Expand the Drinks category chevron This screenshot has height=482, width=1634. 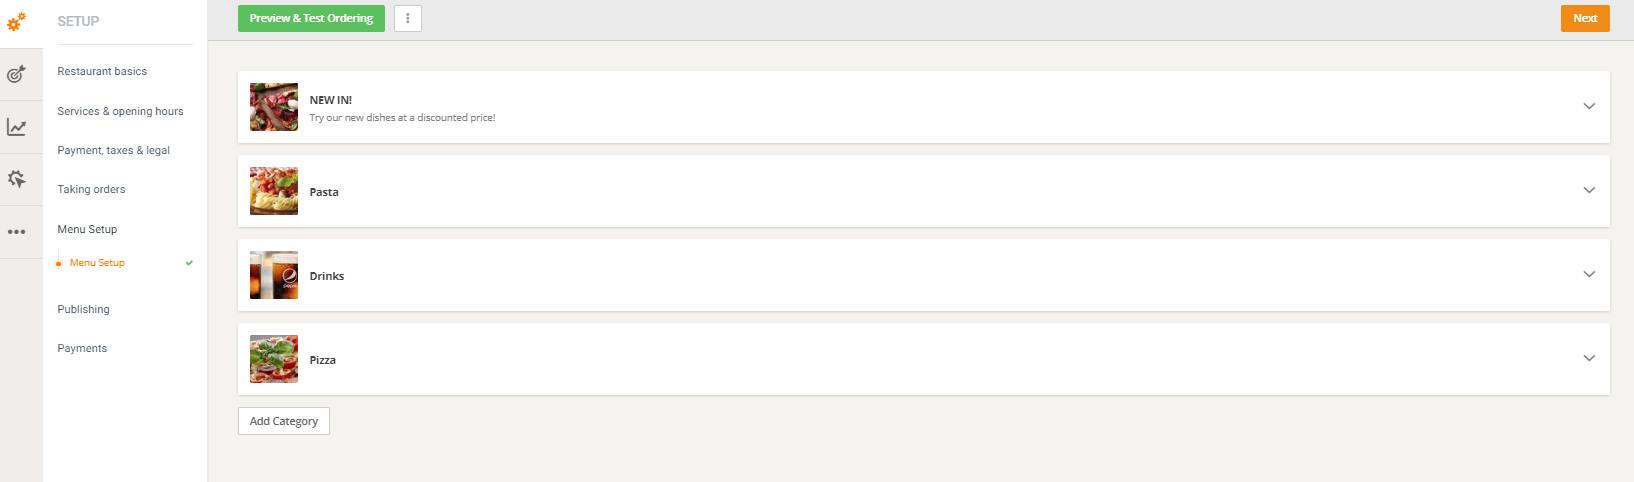coord(1589,274)
